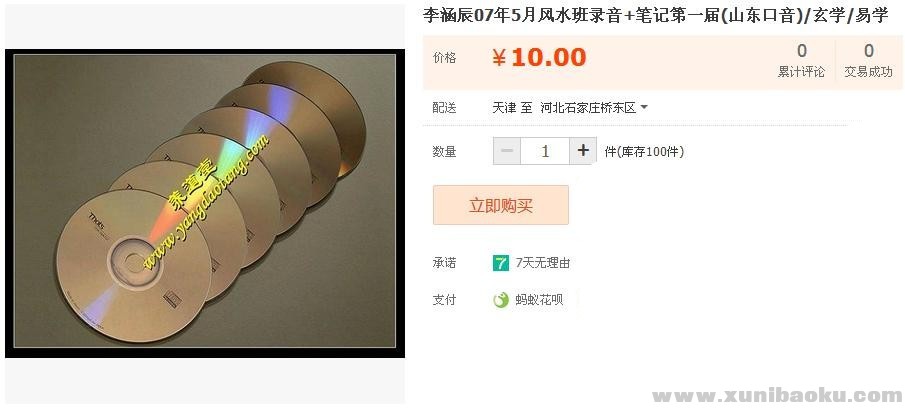Click the 立即购买 buy now button

[x=500, y=205]
